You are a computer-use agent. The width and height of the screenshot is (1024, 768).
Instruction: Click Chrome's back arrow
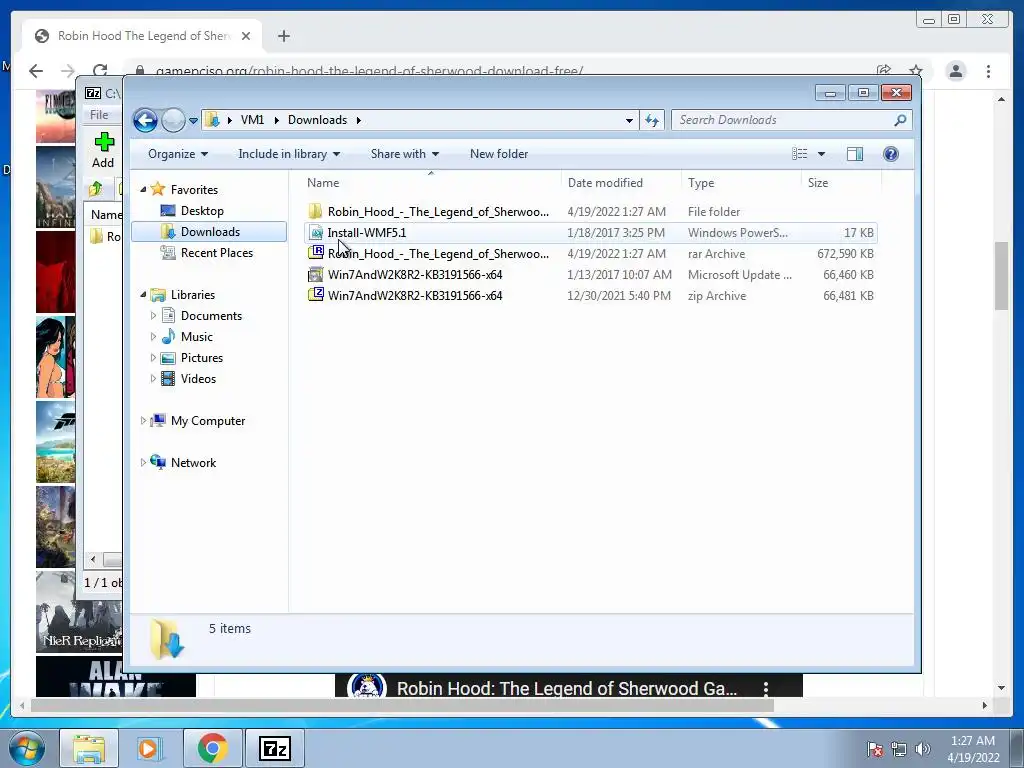[36, 71]
